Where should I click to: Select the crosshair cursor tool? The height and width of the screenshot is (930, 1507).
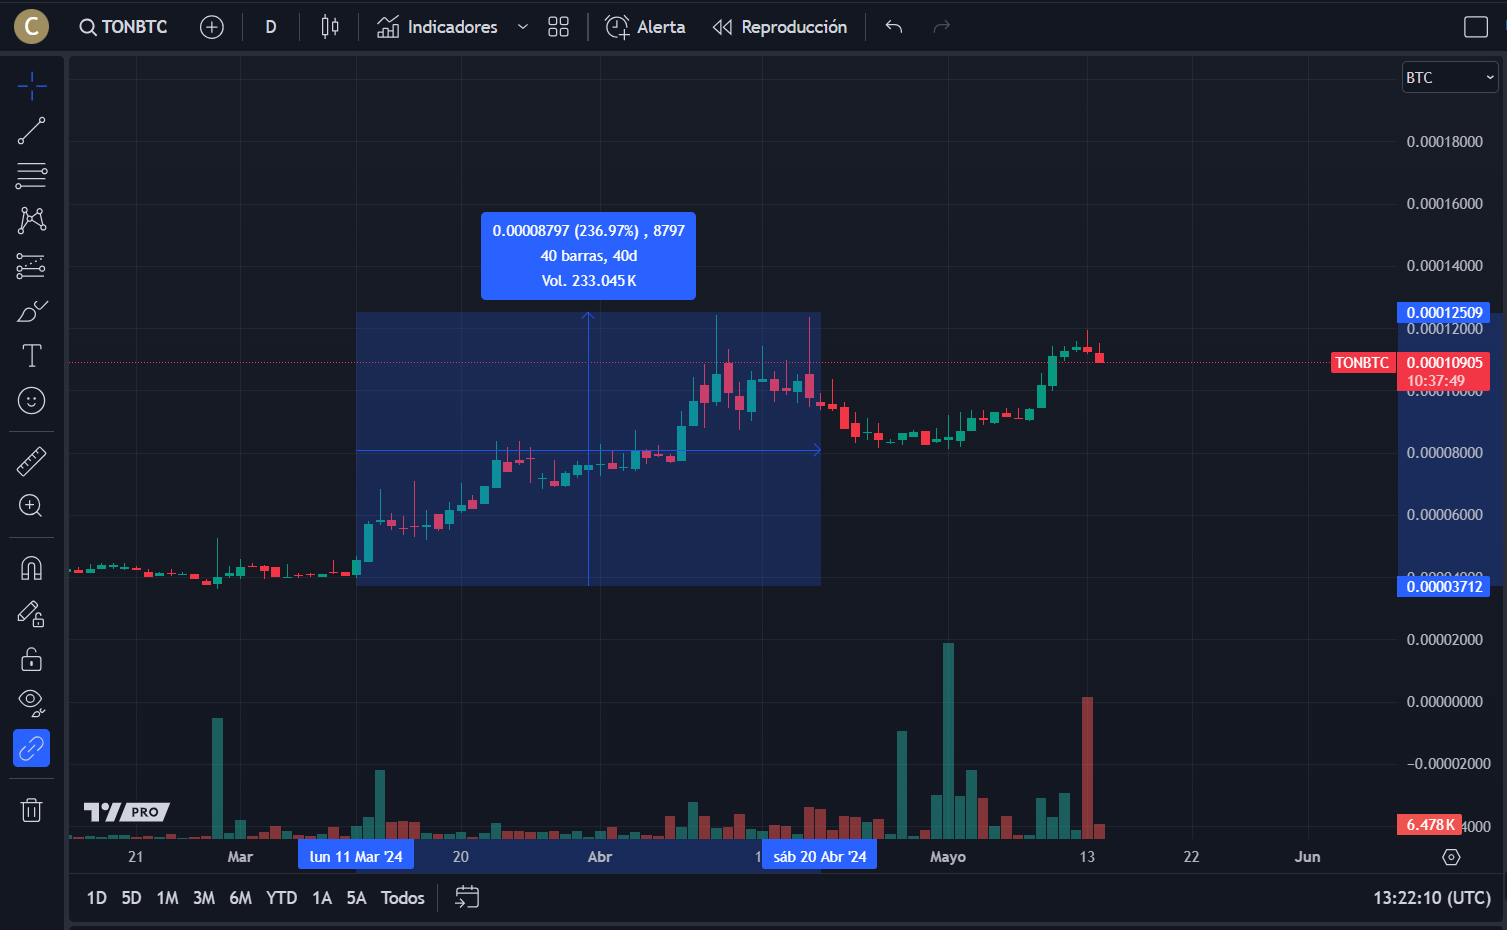coord(32,86)
